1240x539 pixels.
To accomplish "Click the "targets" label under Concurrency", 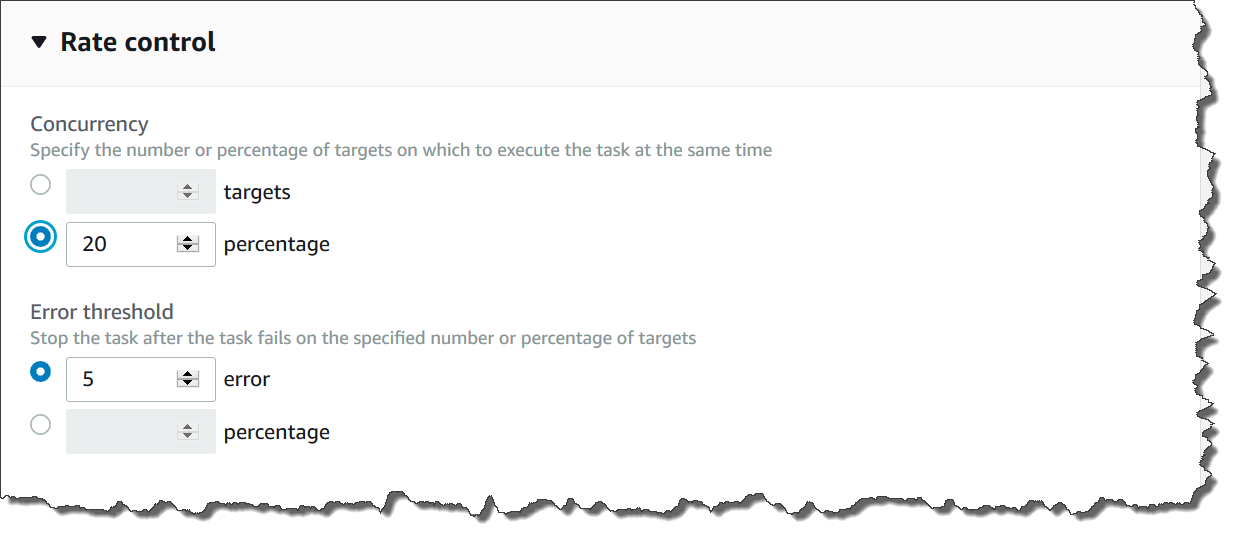I will coord(257,192).
